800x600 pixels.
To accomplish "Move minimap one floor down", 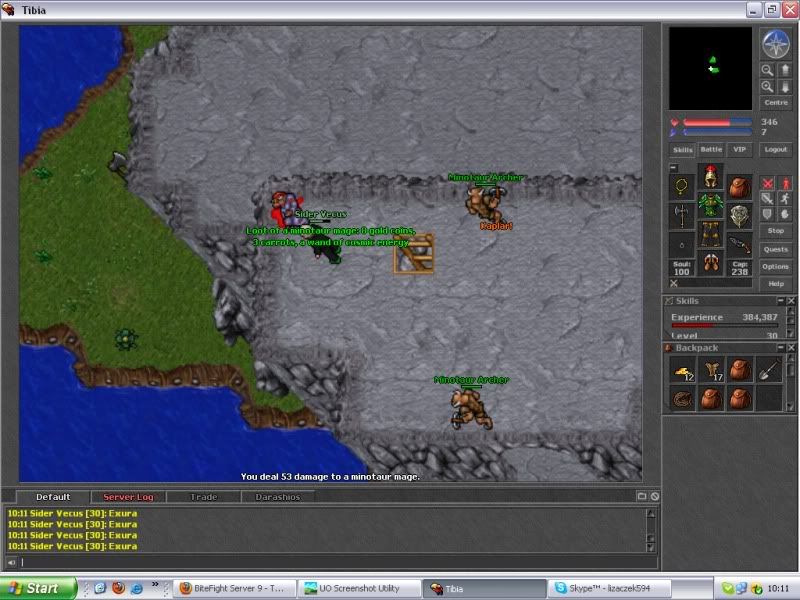I will 785,87.
